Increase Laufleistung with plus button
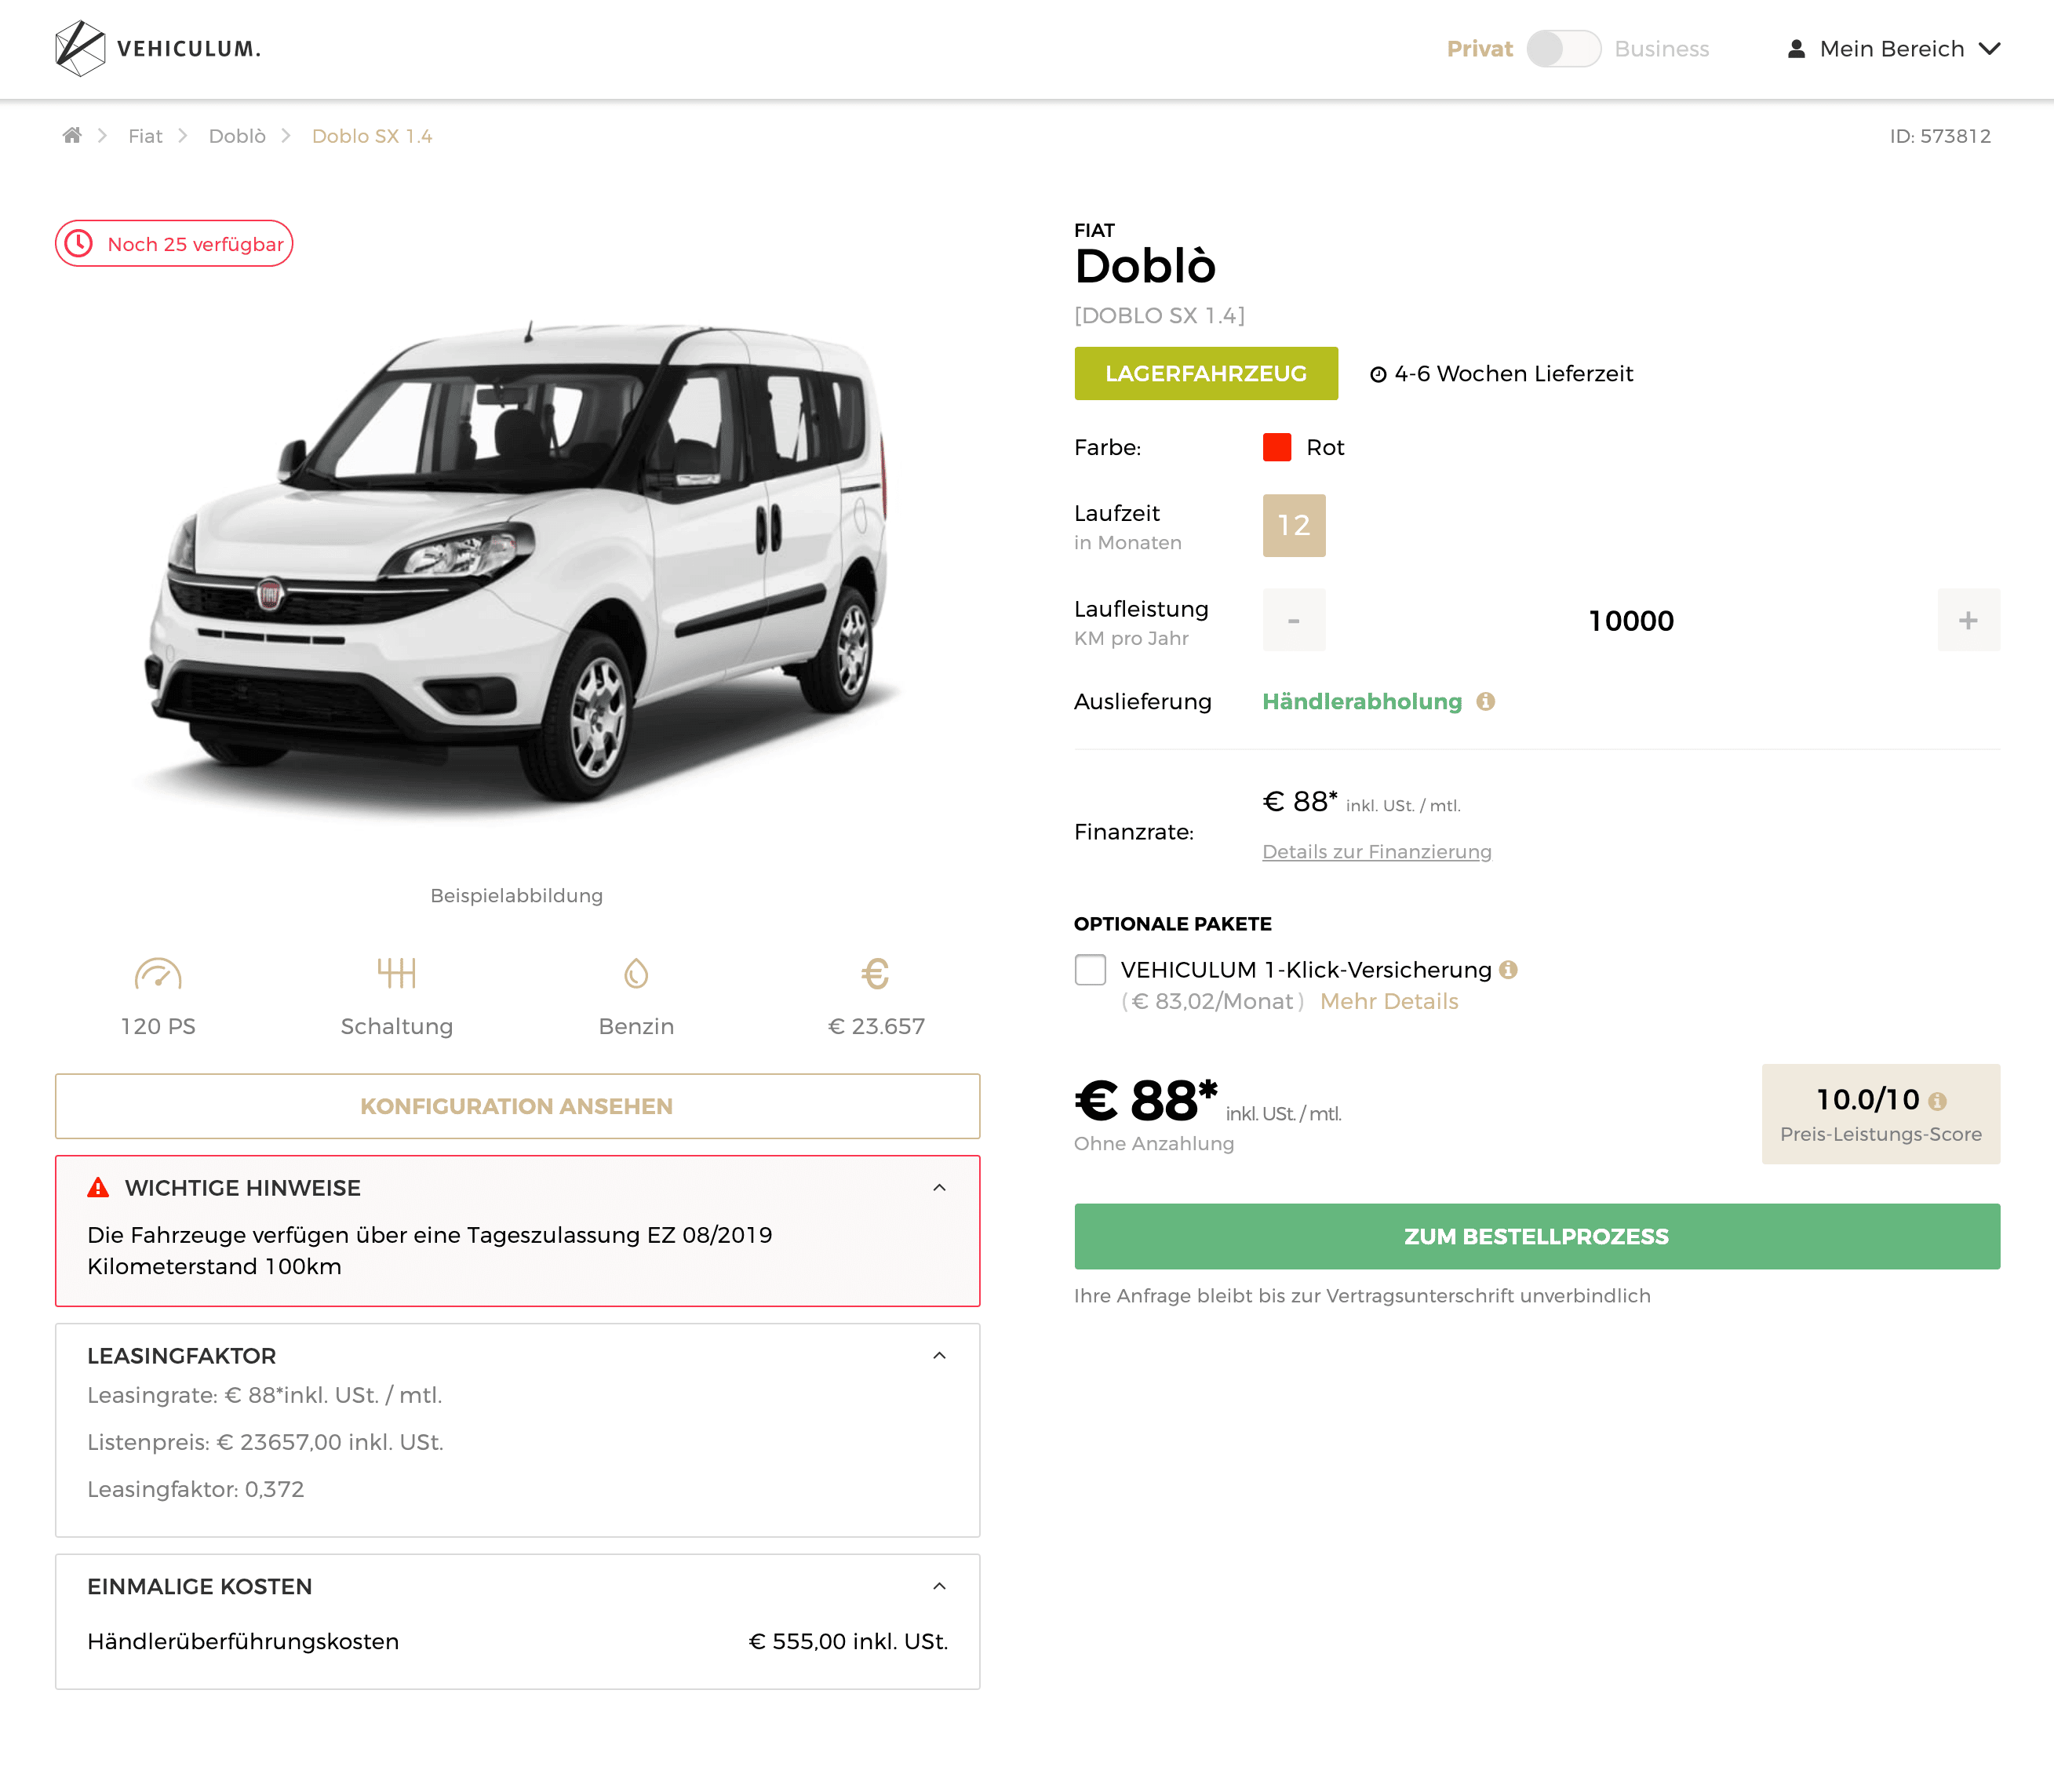 pyautogui.click(x=1968, y=620)
